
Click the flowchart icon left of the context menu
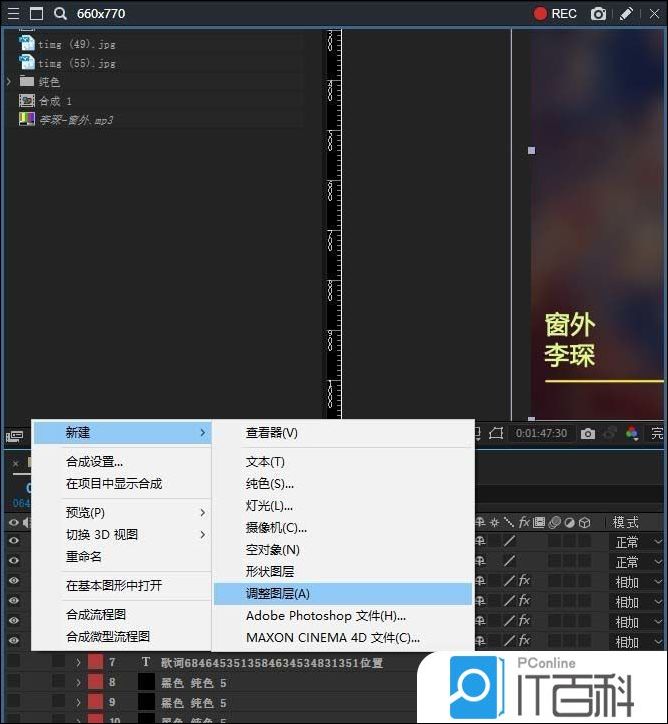click(x=15, y=436)
